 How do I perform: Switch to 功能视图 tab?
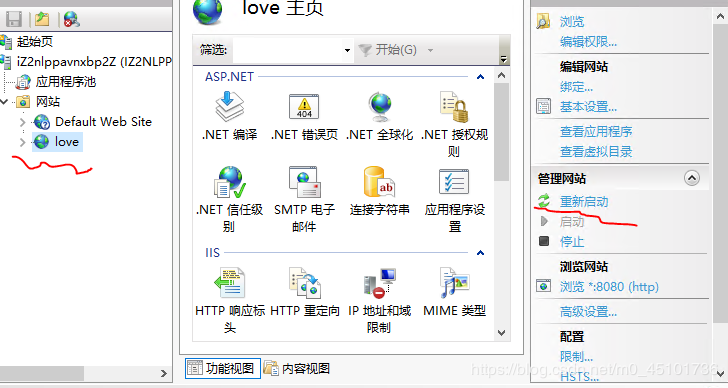tap(222, 369)
